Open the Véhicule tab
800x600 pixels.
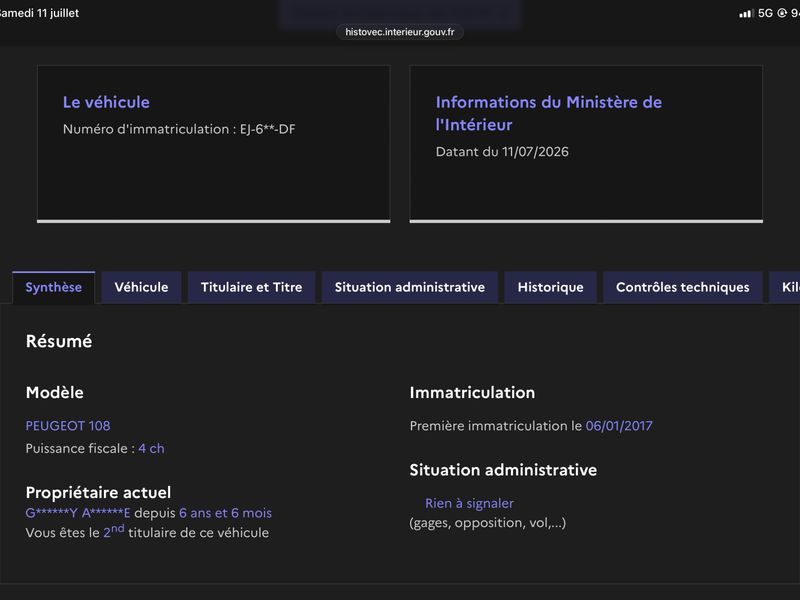click(x=141, y=287)
